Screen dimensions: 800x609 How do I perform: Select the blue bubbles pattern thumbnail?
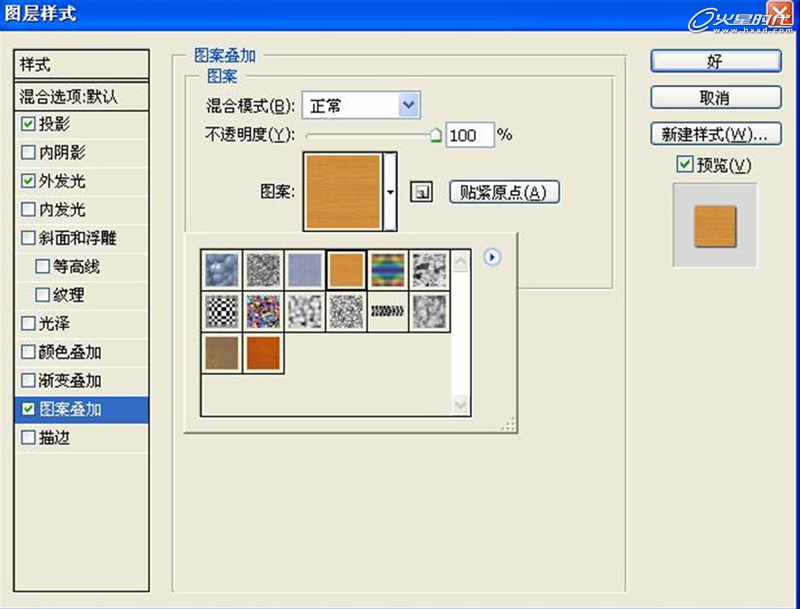tap(222, 270)
